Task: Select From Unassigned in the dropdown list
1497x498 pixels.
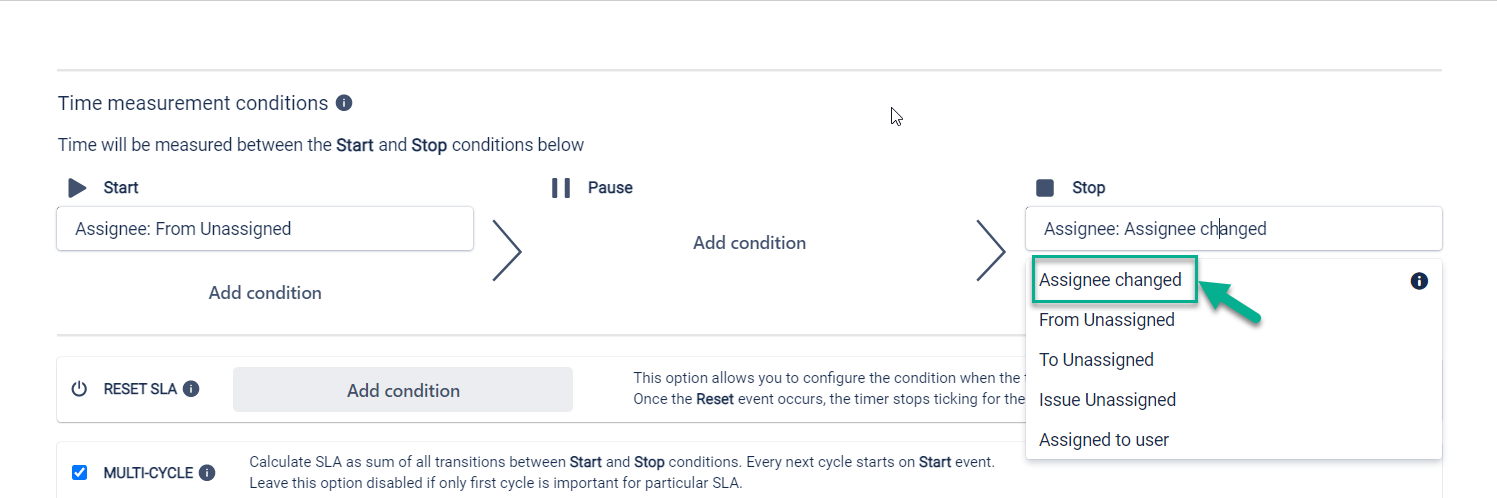Action: [x=1106, y=320]
